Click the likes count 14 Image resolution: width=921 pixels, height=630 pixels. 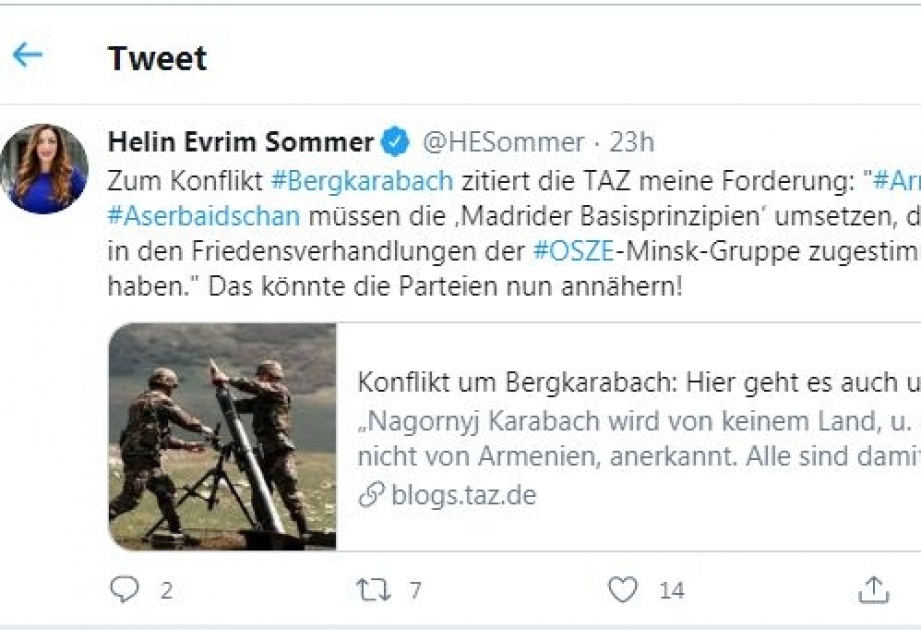671,591
